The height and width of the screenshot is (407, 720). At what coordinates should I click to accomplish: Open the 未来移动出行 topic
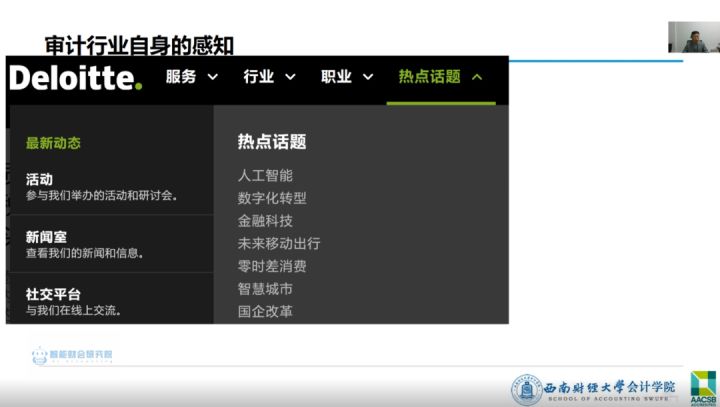(279, 243)
